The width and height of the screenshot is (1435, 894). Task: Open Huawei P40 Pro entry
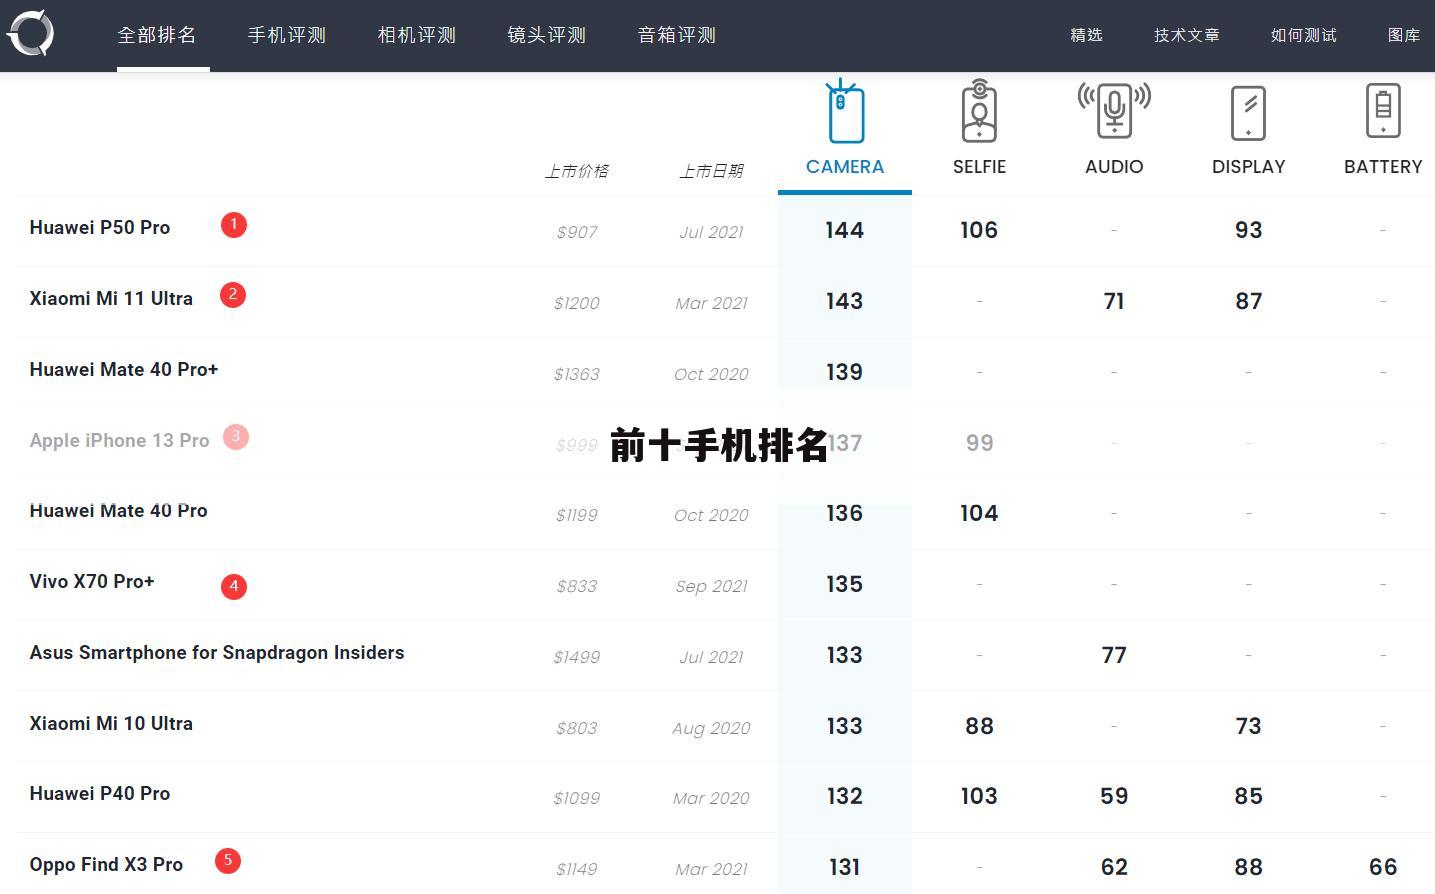pos(100,794)
